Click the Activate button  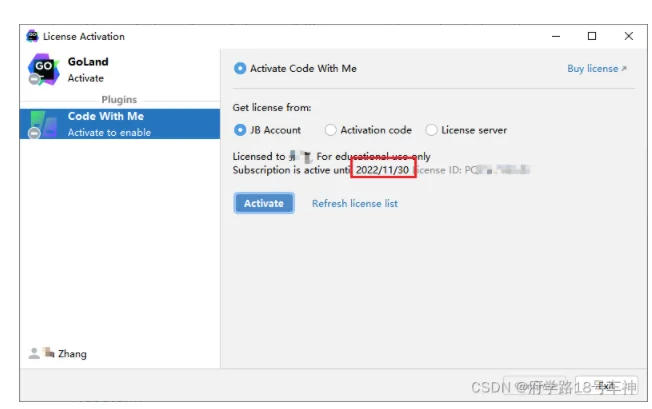pos(264,203)
